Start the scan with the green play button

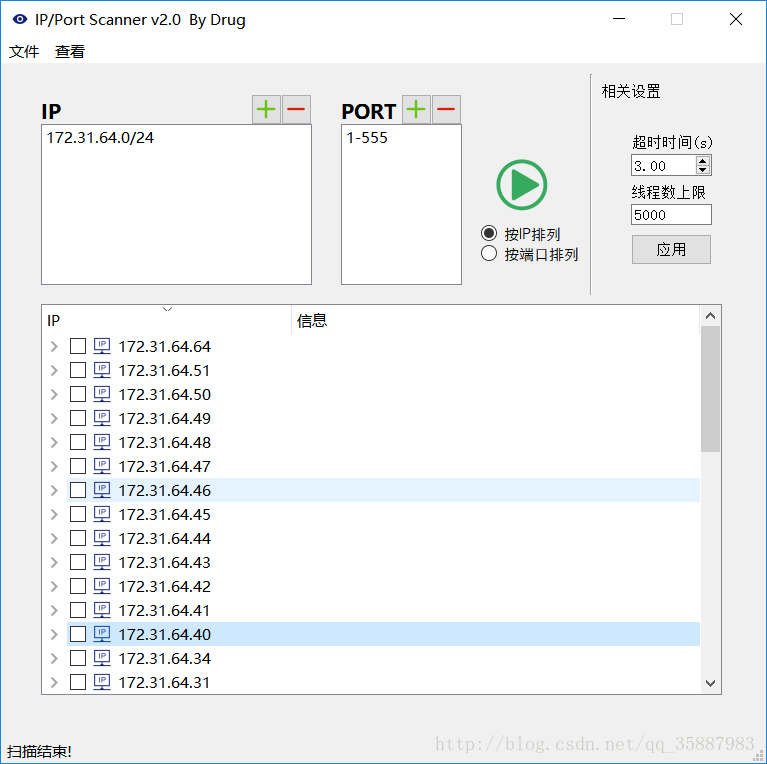pos(521,185)
